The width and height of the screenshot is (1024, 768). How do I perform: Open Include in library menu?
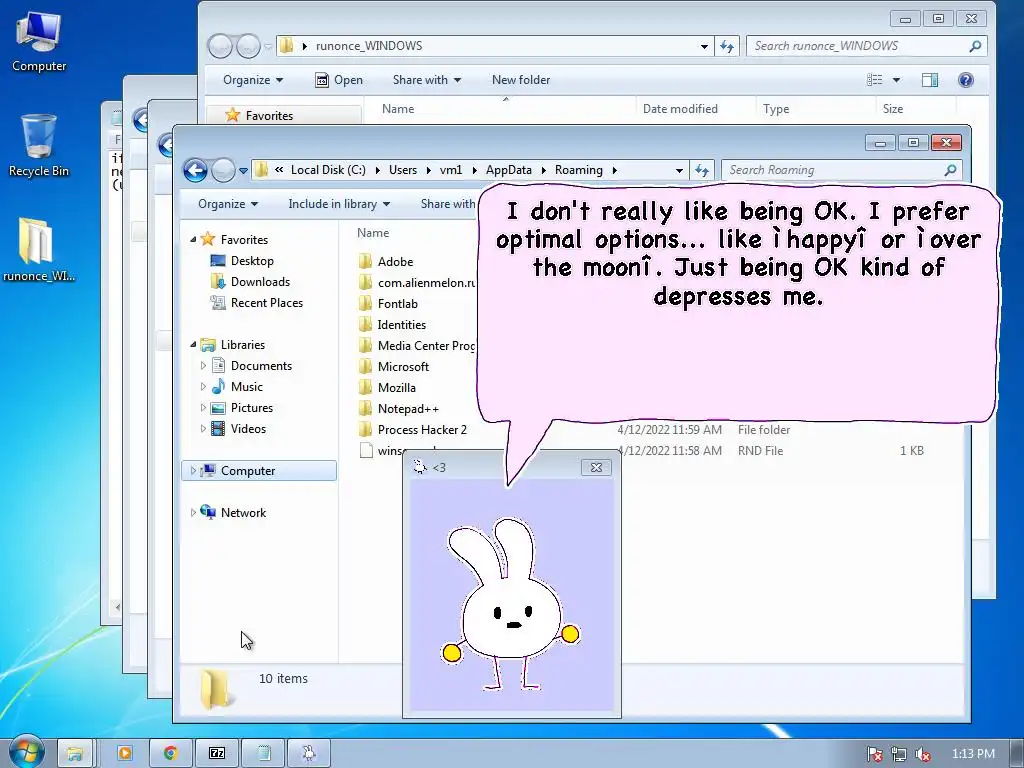(x=339, y=204)
